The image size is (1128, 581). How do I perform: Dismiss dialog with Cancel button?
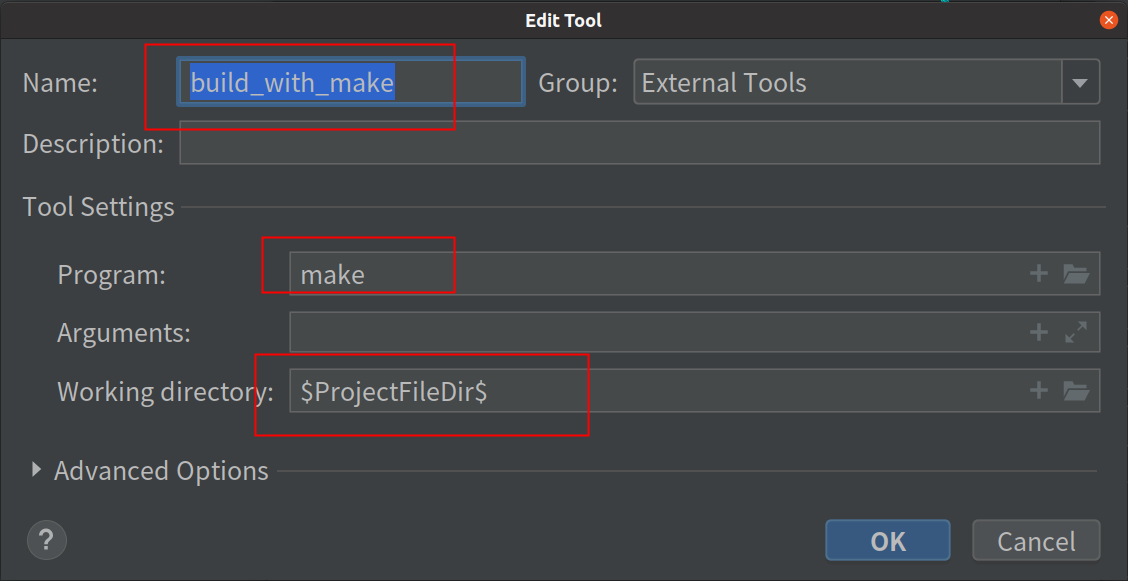[x=1036, y=541]
